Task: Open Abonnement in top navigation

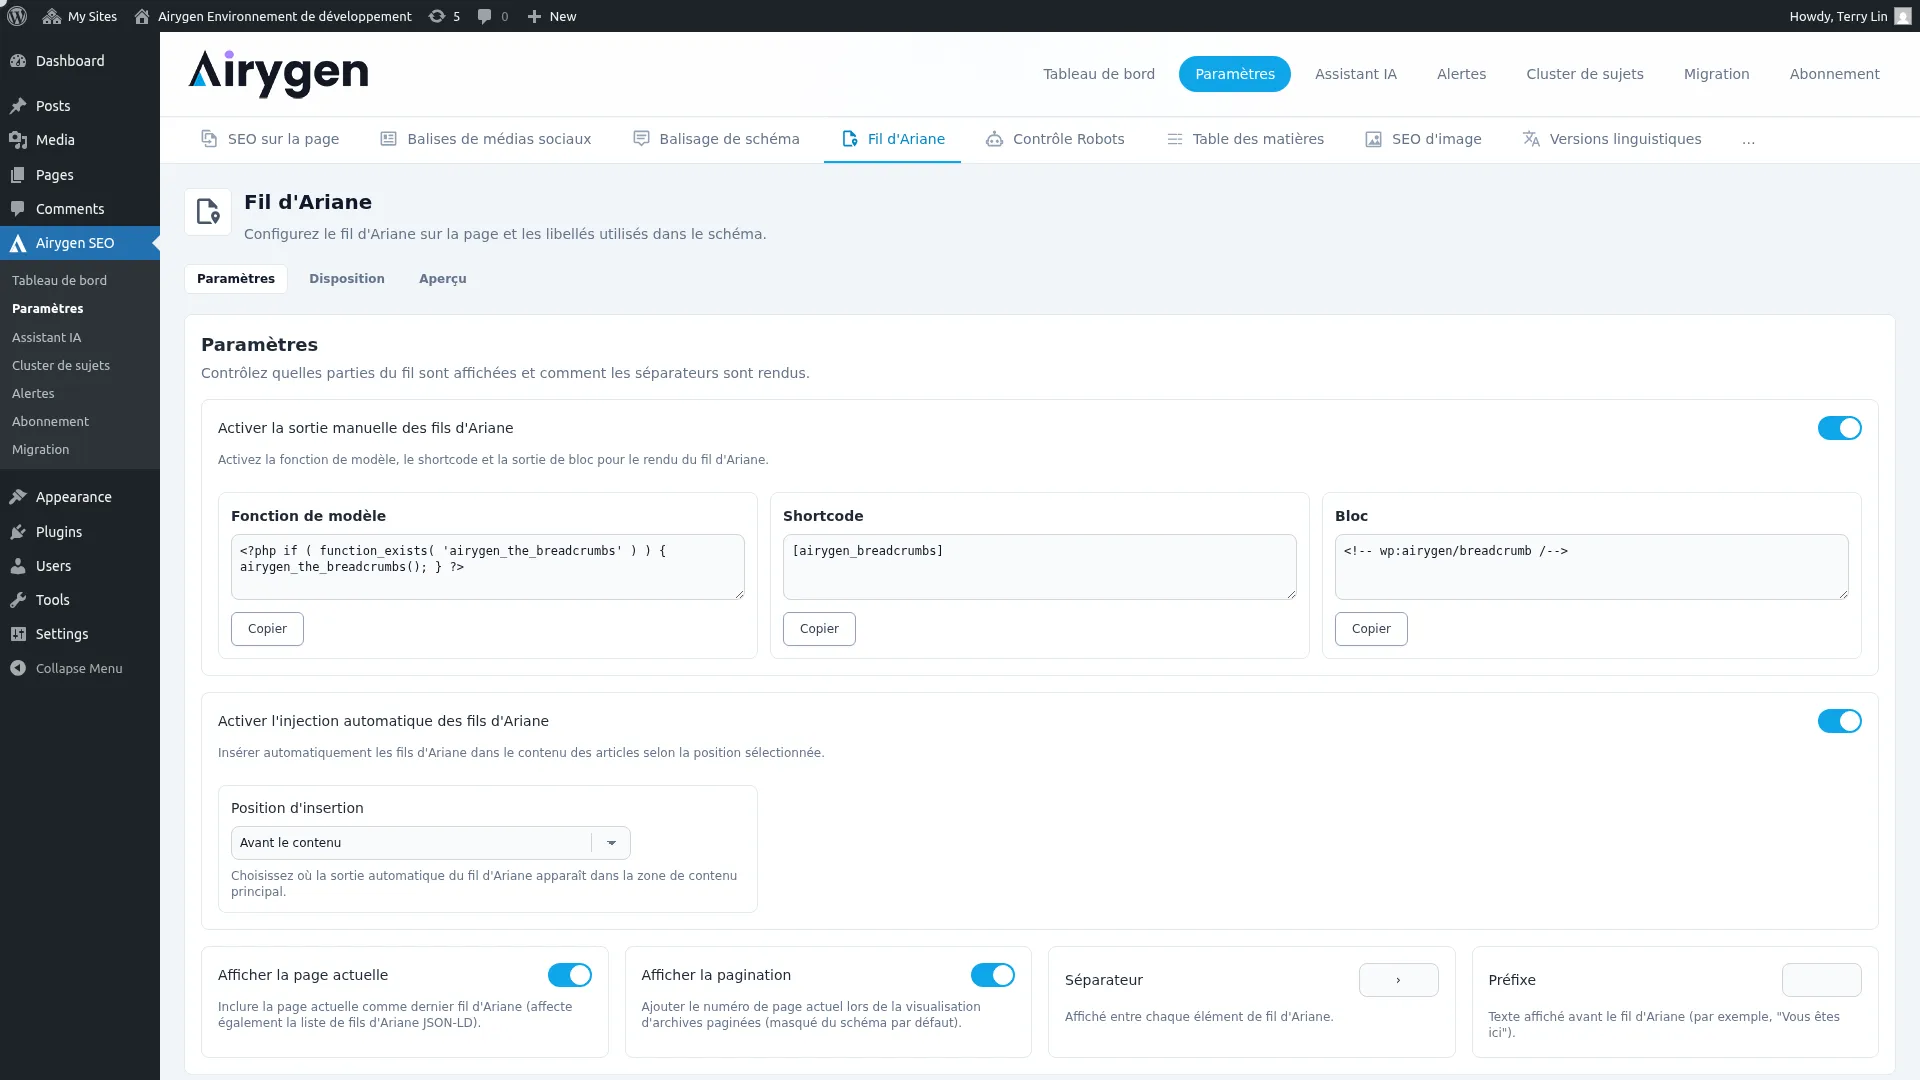Action: pos(1834,74)
